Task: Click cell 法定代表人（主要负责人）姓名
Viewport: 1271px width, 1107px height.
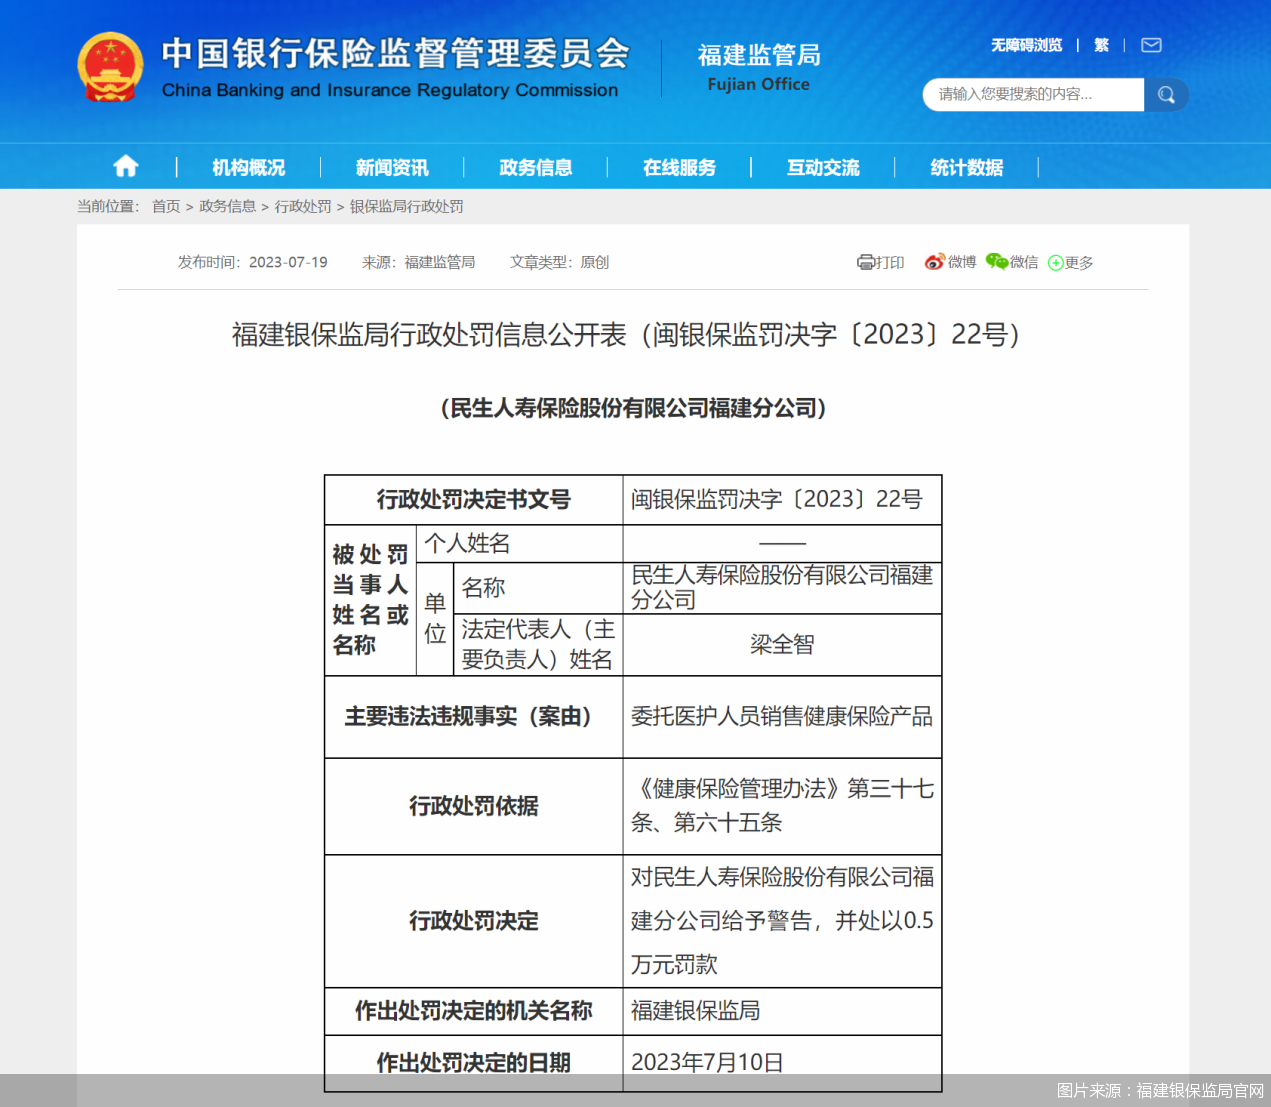Action: 538,645
